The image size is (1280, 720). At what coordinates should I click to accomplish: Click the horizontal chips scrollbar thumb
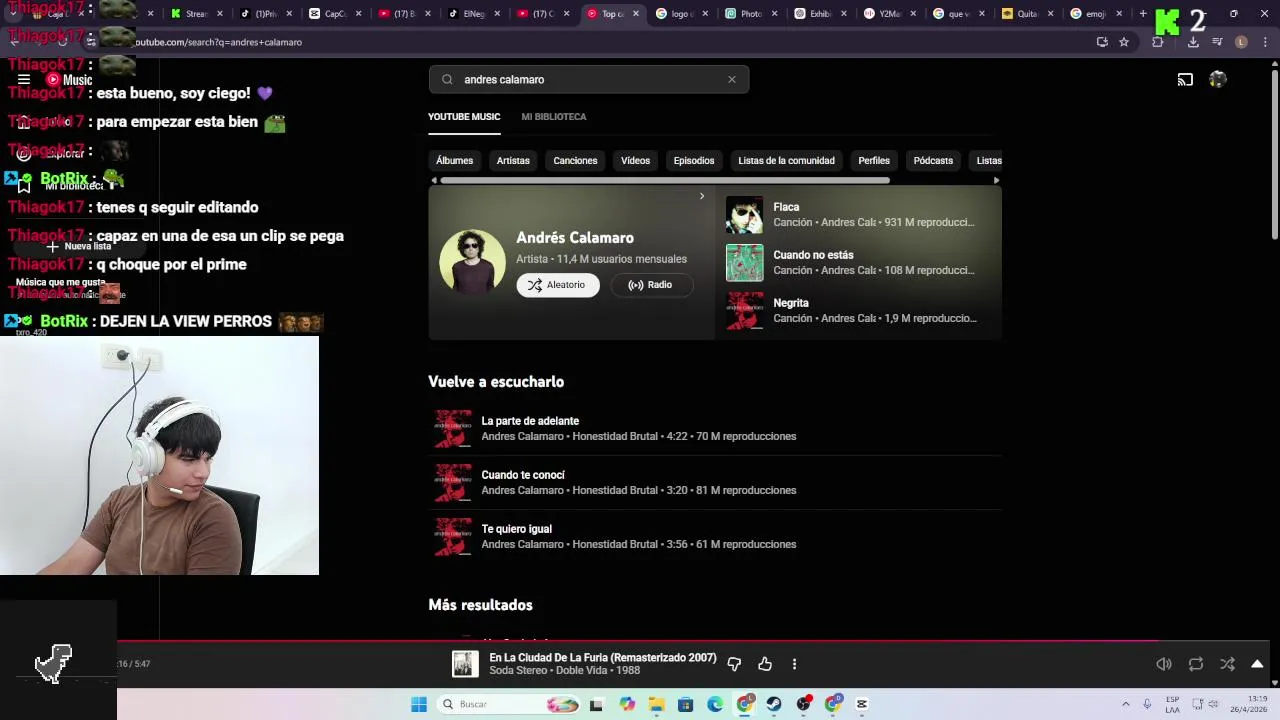pyautogui.click(x=664, y=181)
